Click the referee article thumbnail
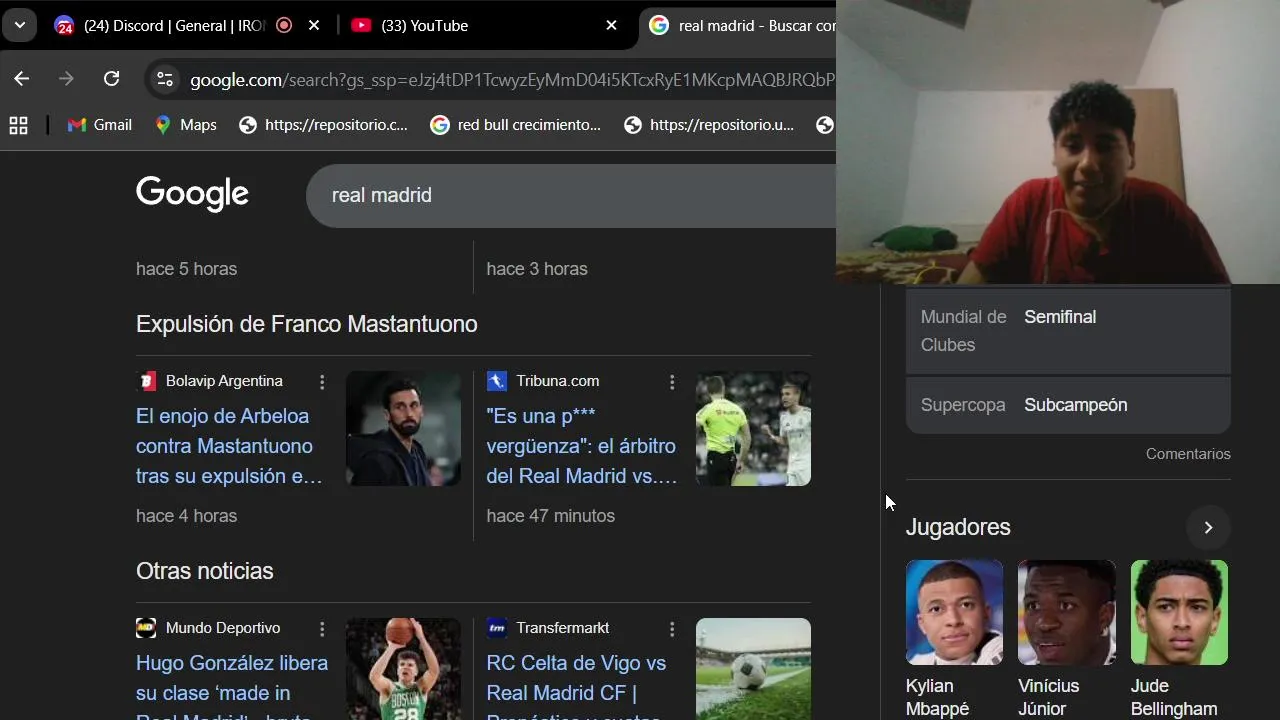 click(753, 429)
